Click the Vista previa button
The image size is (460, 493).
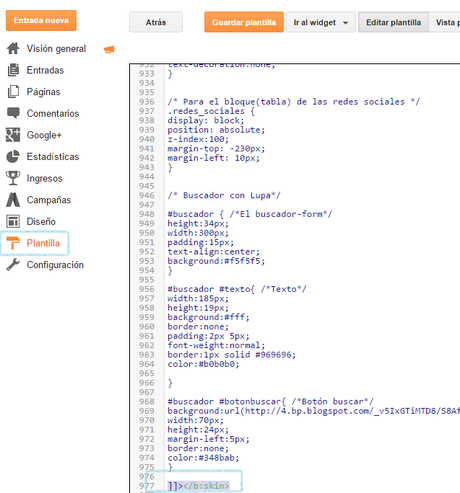click(x=445, y=22)
